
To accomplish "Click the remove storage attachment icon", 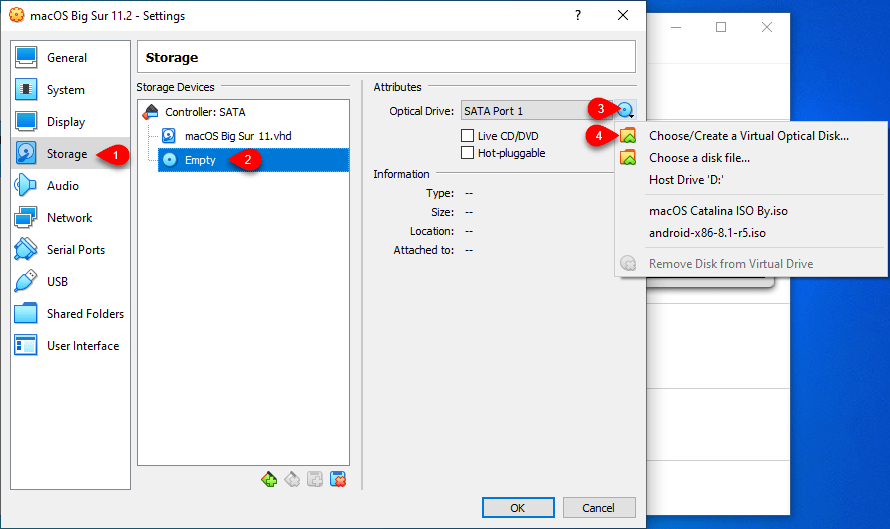I will click(x=338, y=479).
